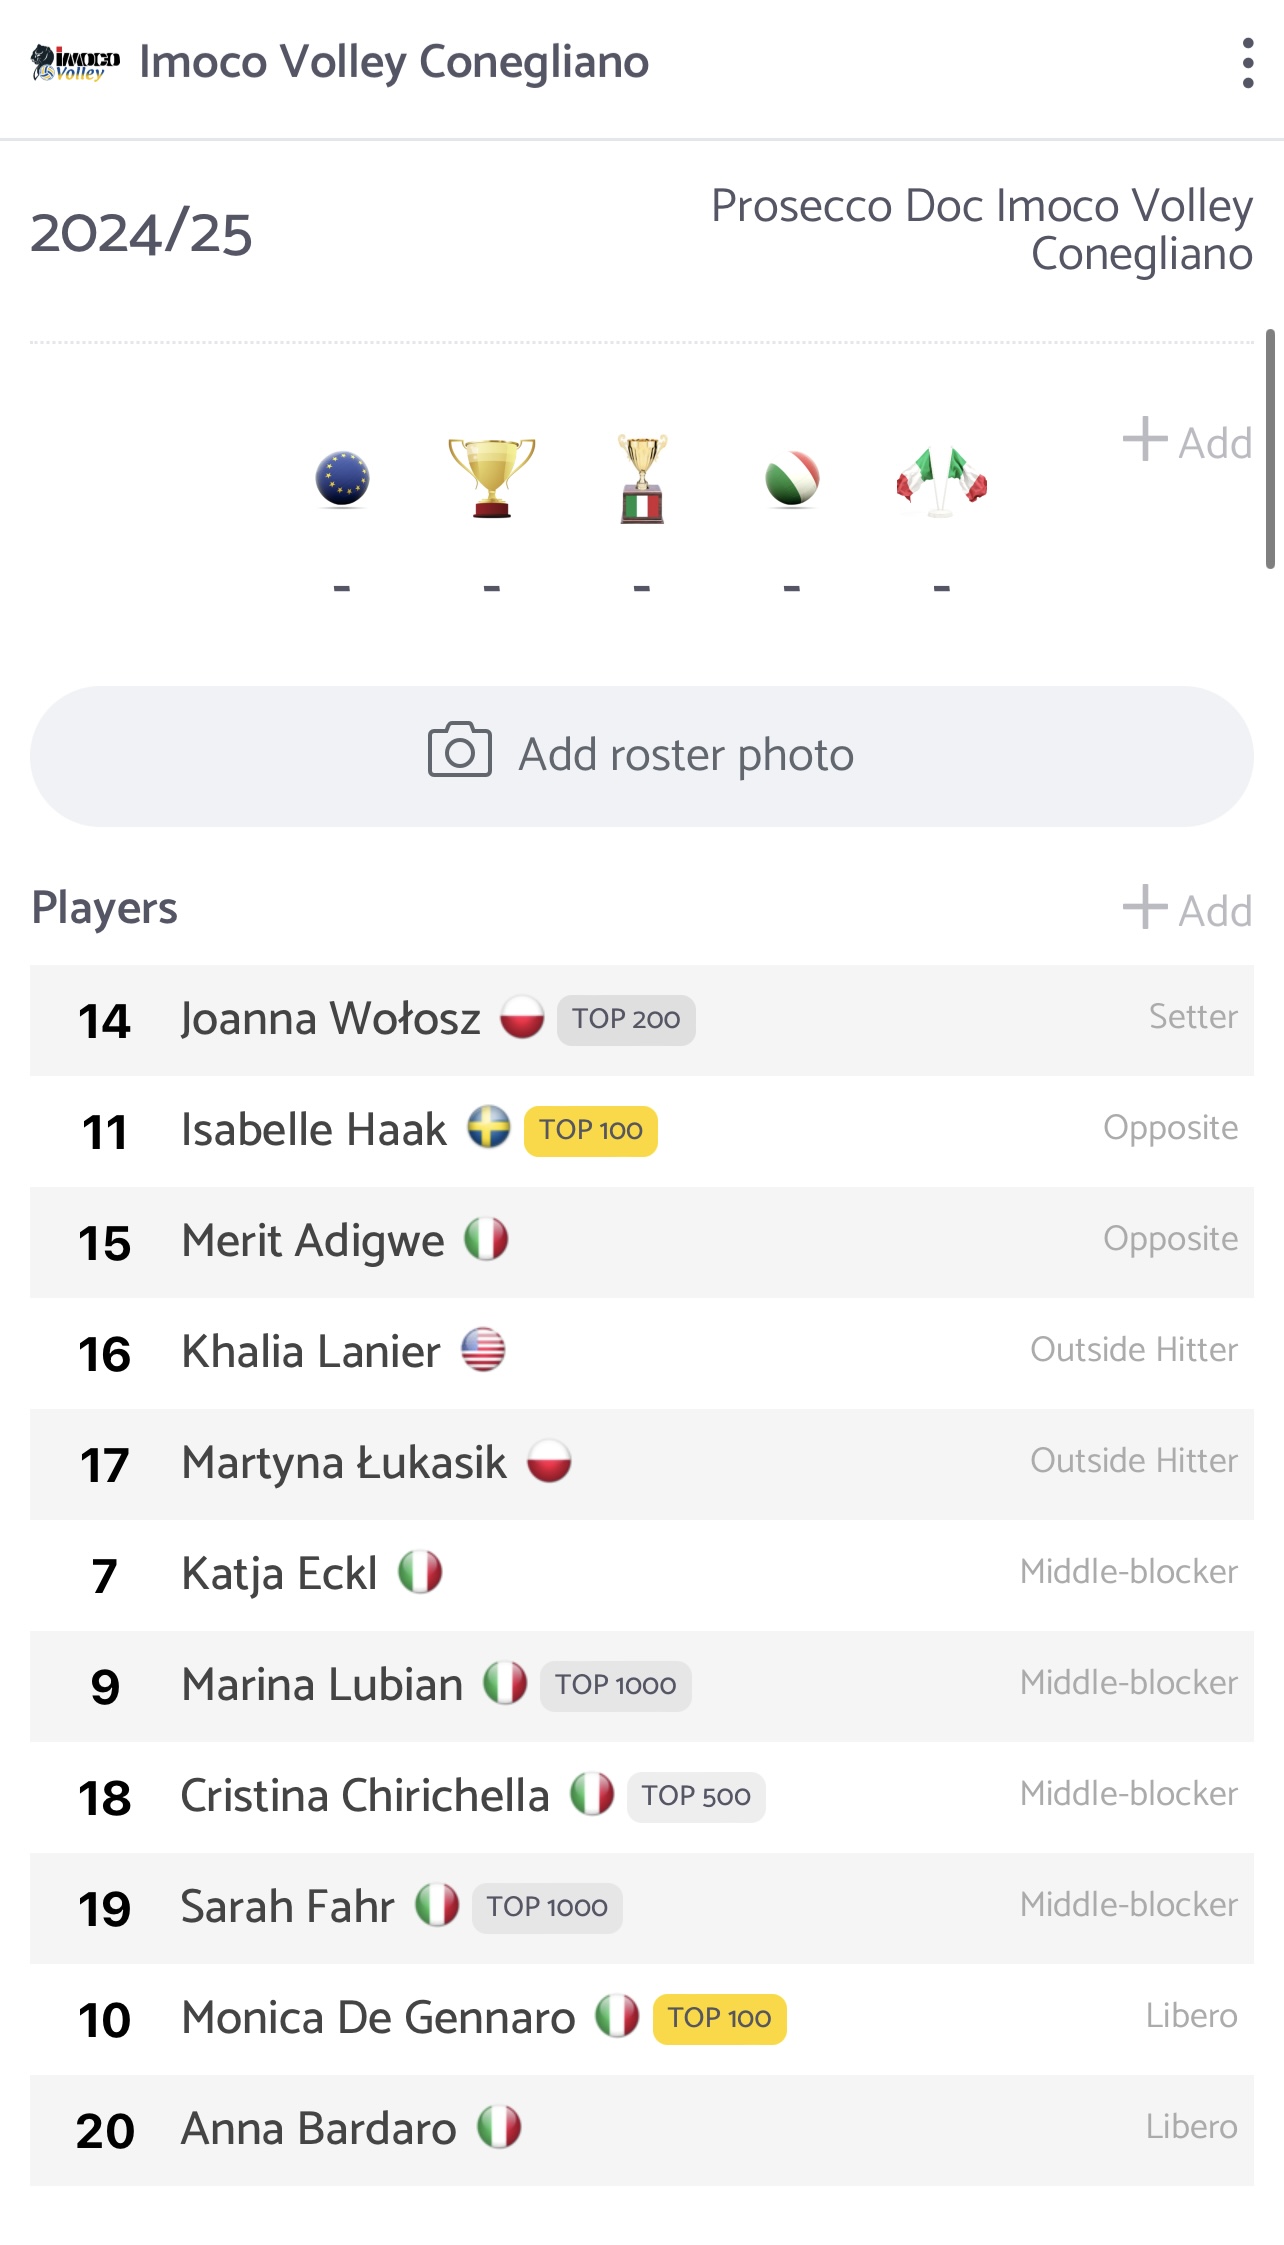
Task: Tap the Imoco Volley team logo
Action: tap(75, 63)
